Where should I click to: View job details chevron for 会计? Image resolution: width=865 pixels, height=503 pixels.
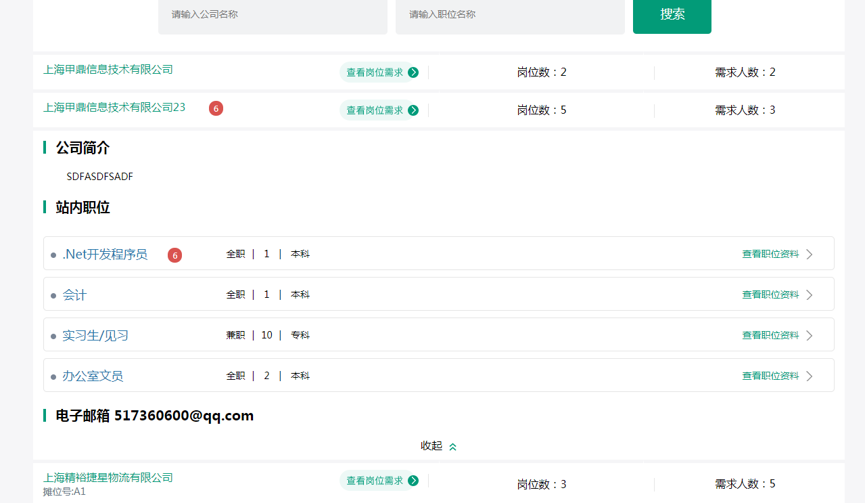coord(809,295)
